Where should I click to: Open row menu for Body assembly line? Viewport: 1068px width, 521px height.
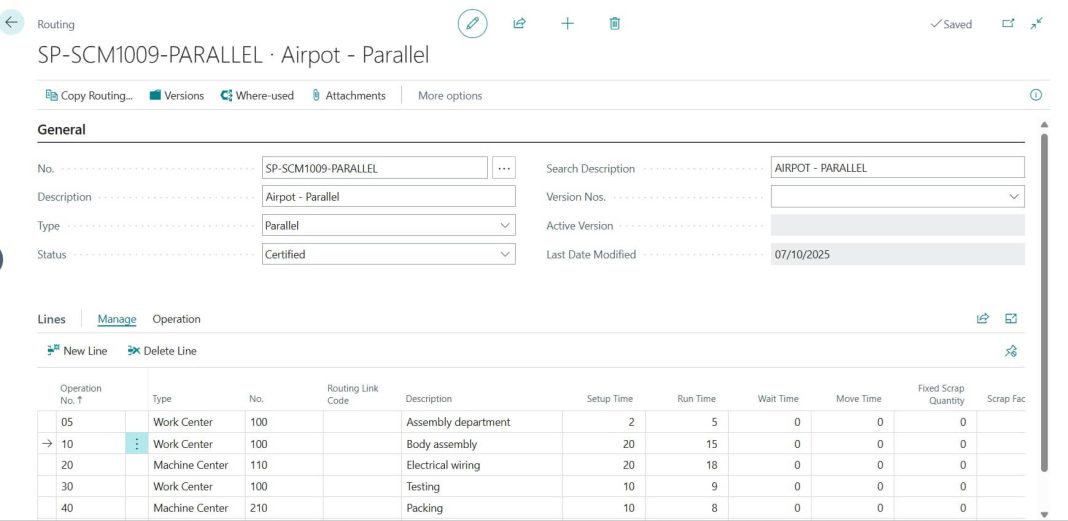coord(137,444)
